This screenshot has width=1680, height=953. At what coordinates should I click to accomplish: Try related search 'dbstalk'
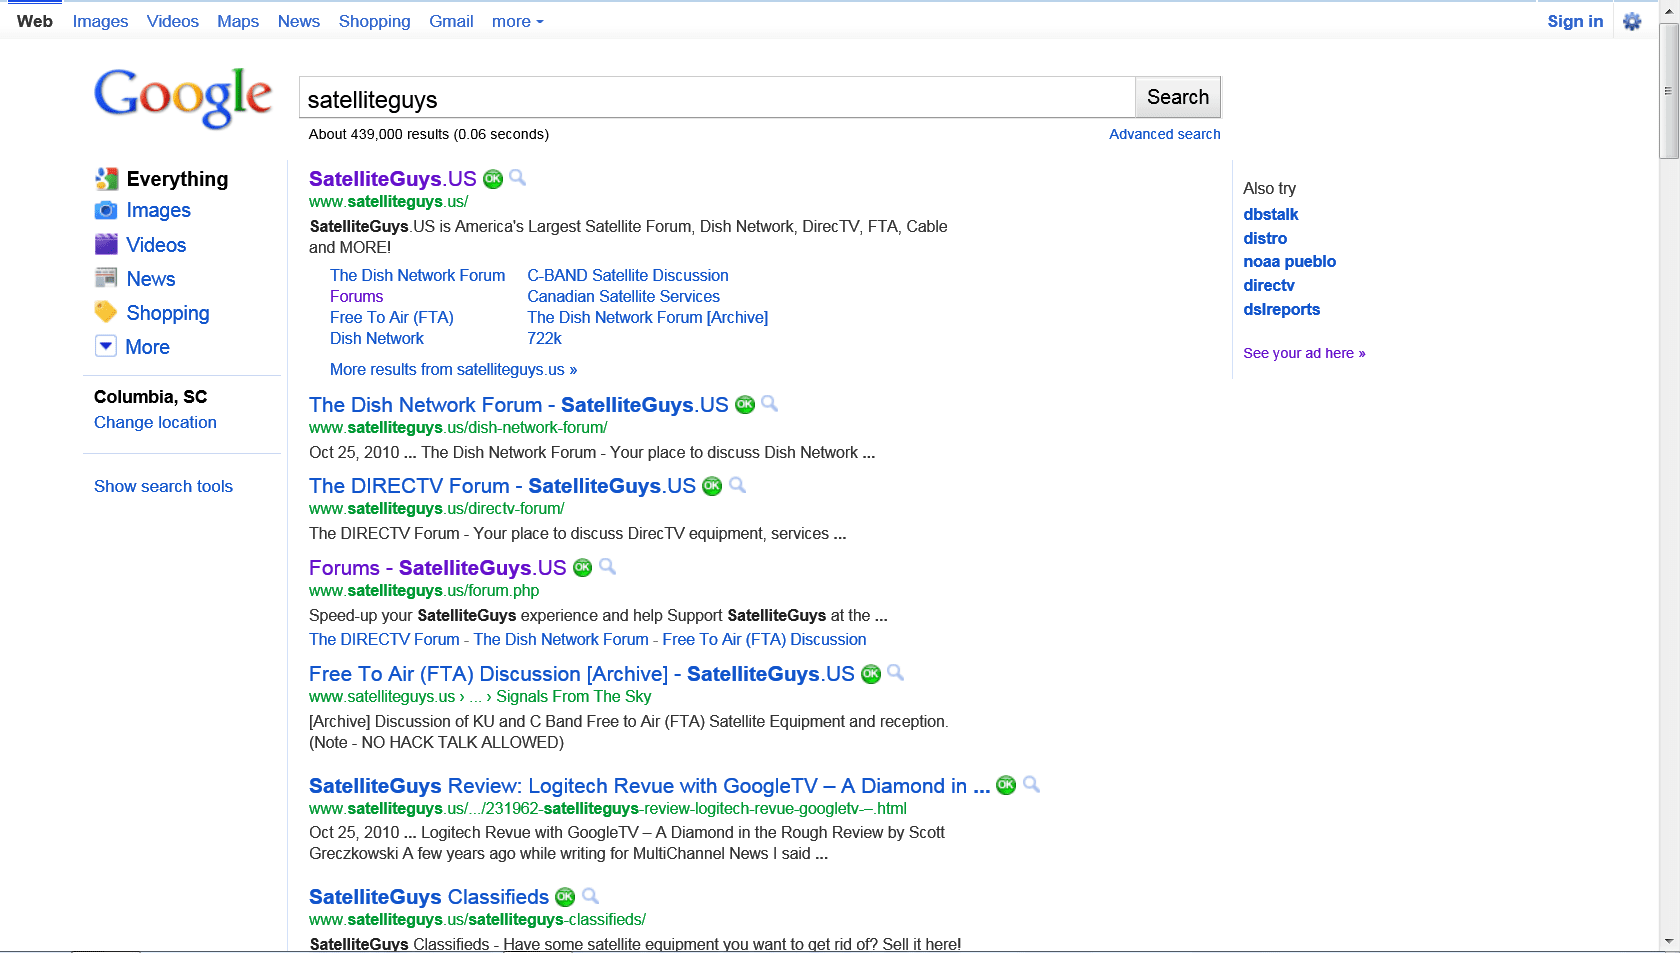click(1270, 214)
